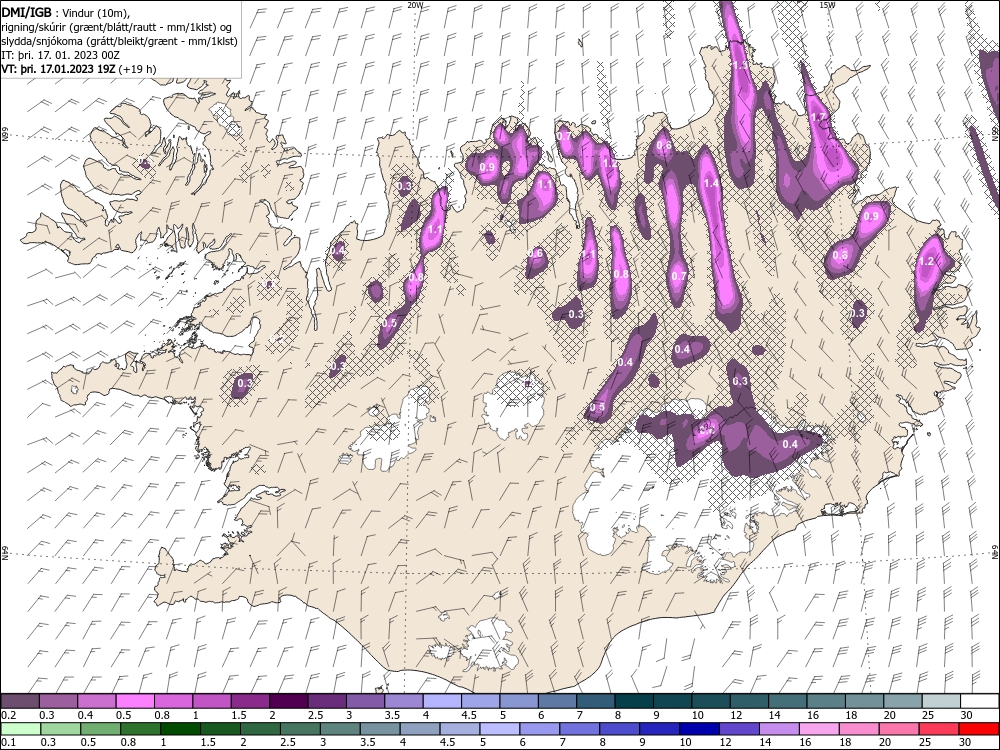Click the 'rigning/skúrir' legend description line

[x=117, y=27]
